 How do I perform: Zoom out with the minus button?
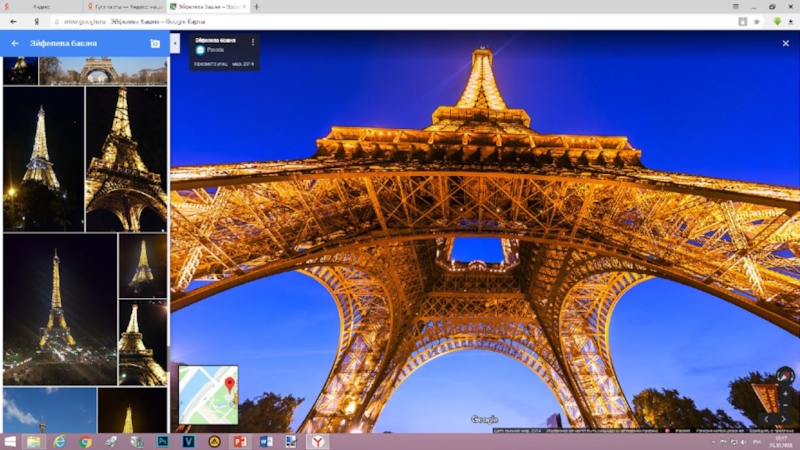point(785,405)
